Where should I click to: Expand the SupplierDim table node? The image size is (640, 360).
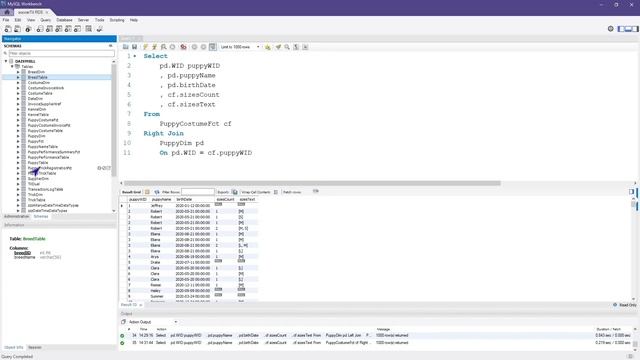click(x=18, y=179)
